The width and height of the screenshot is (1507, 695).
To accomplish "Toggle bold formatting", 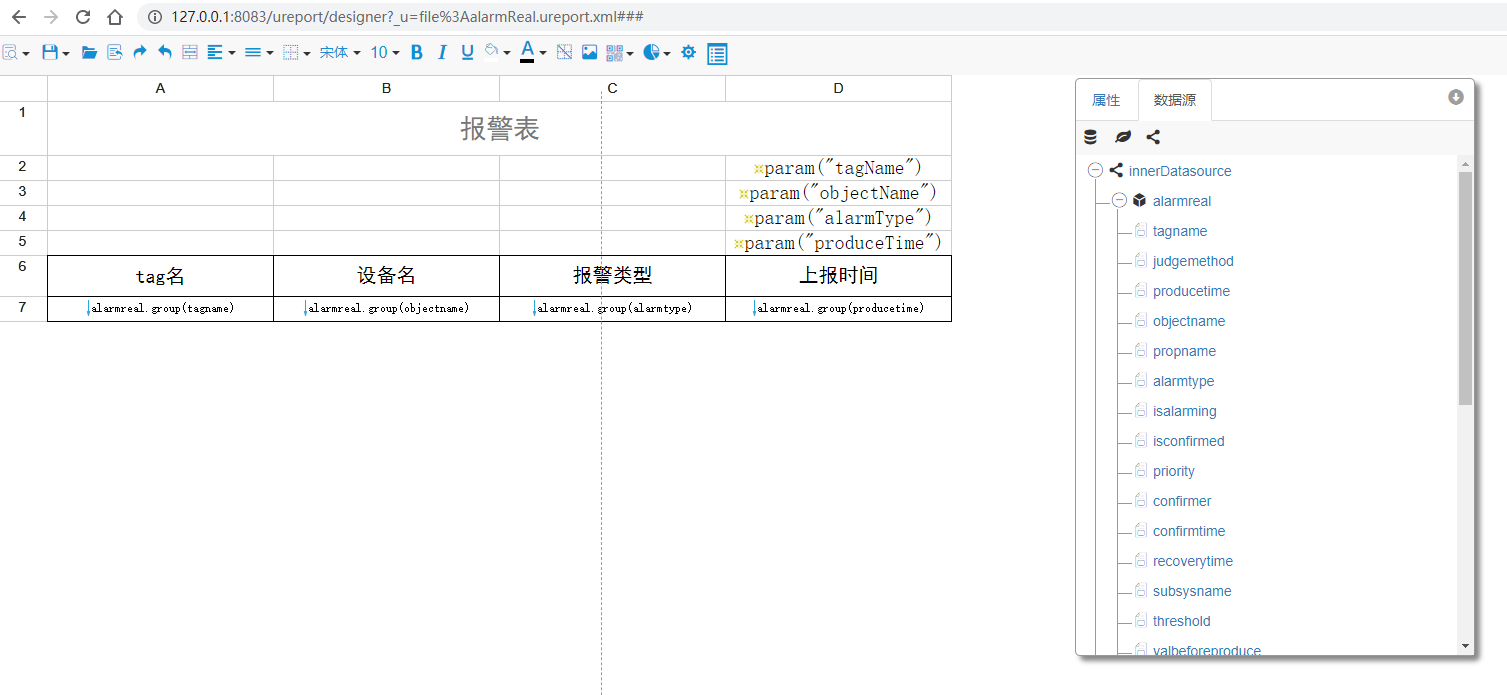I will (x=417, y=53).
